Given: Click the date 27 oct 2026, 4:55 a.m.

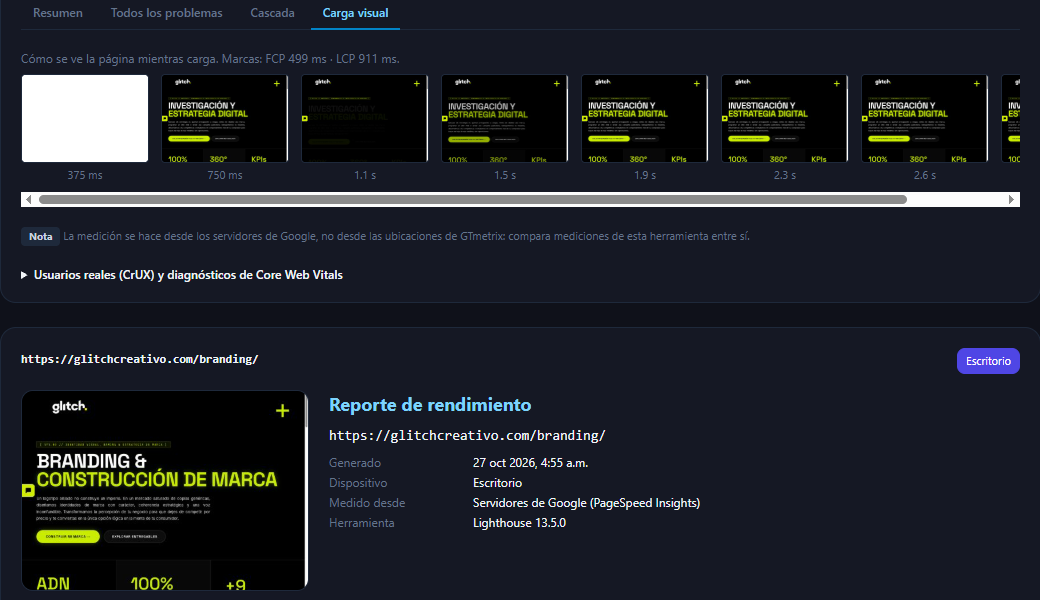Looking at the screenshot, I should click(531, 463).
